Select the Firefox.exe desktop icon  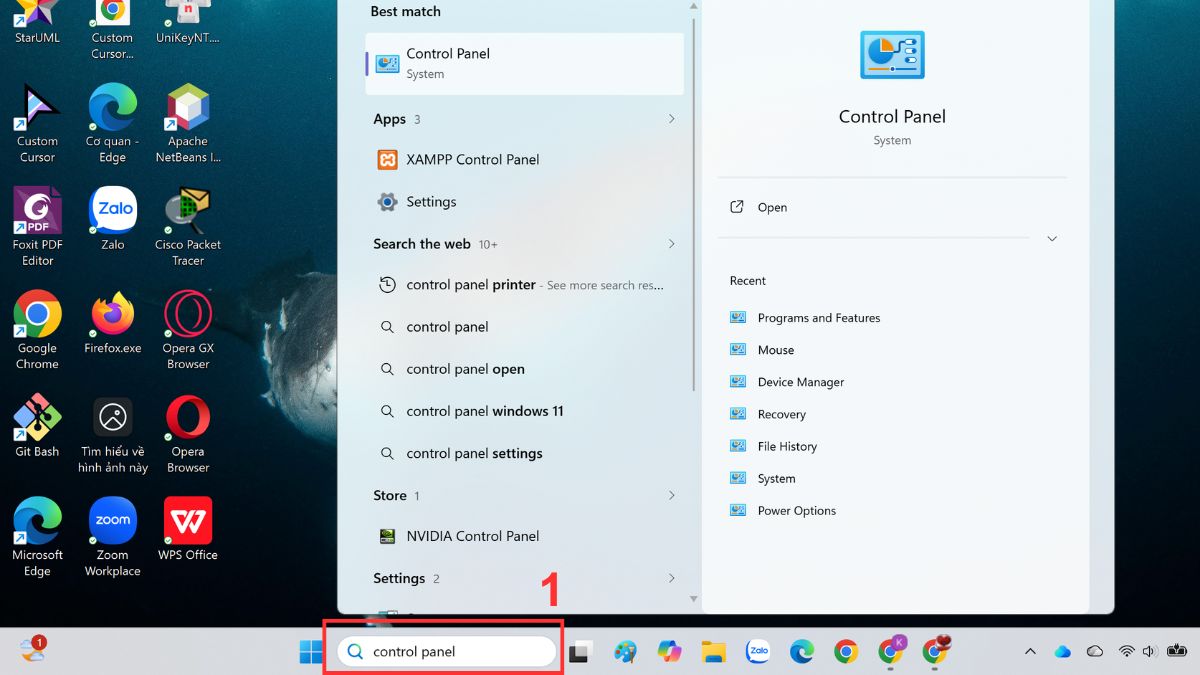(113, 323)
